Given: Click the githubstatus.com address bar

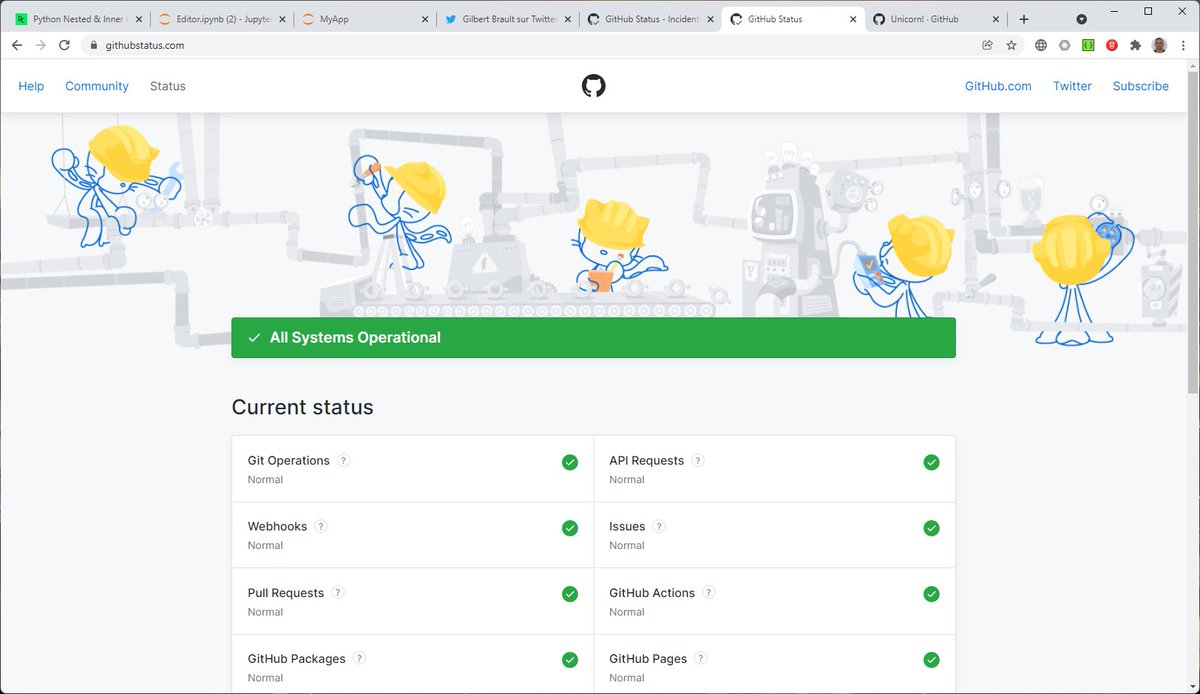Looking at the screenshot, I should click(530, 45).
